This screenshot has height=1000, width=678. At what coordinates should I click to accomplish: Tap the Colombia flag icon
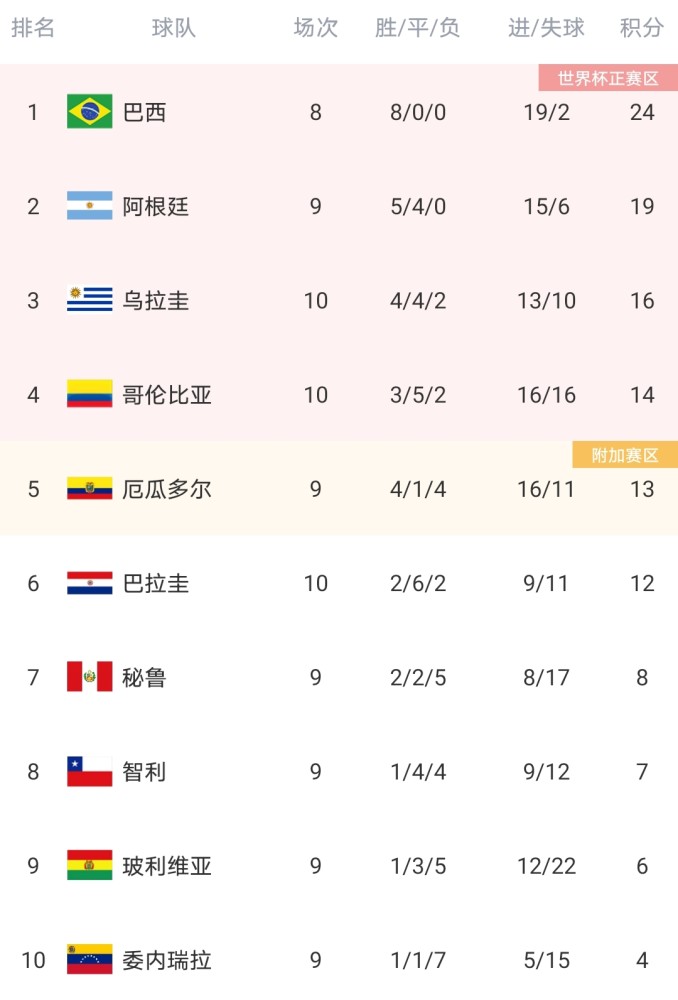[x=89, y=394]
